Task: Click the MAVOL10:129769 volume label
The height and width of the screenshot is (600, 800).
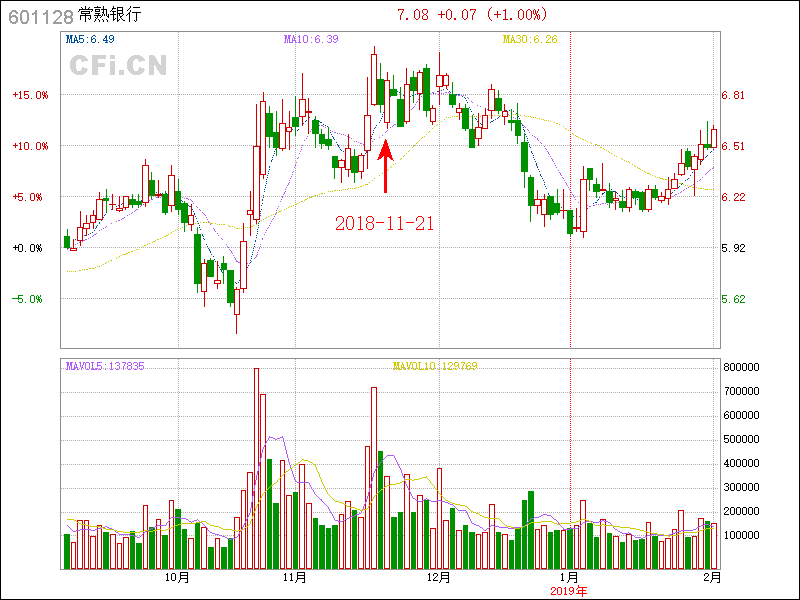Action: pyautogui.click(x=434, y=366)
